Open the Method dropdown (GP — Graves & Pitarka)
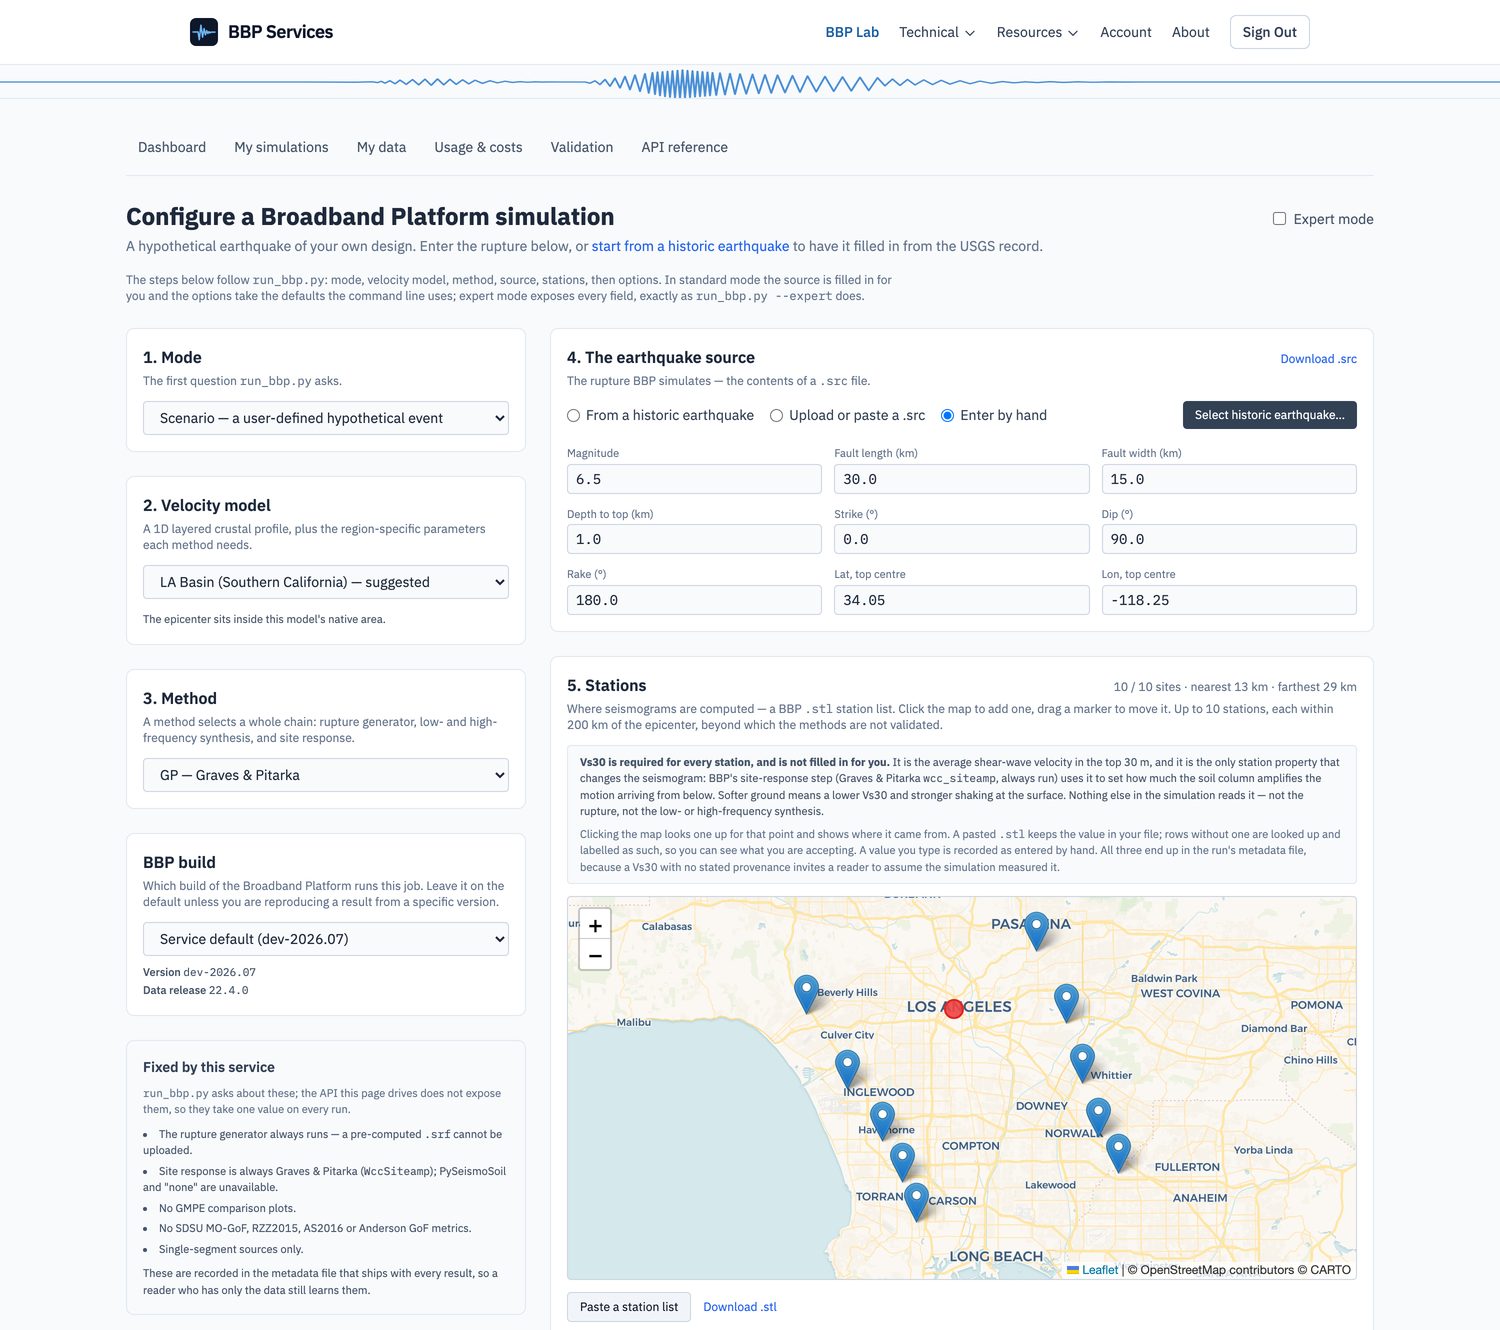This screenshot has width=1500, height=1330. click(x=326, y=775)
